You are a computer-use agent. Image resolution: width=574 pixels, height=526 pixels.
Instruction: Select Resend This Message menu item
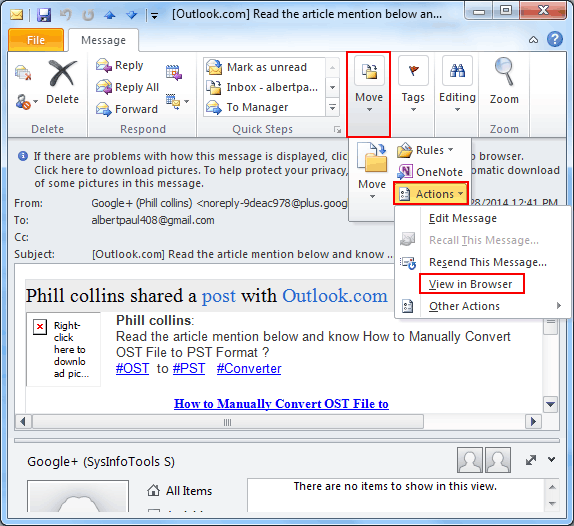click(488, 262)
